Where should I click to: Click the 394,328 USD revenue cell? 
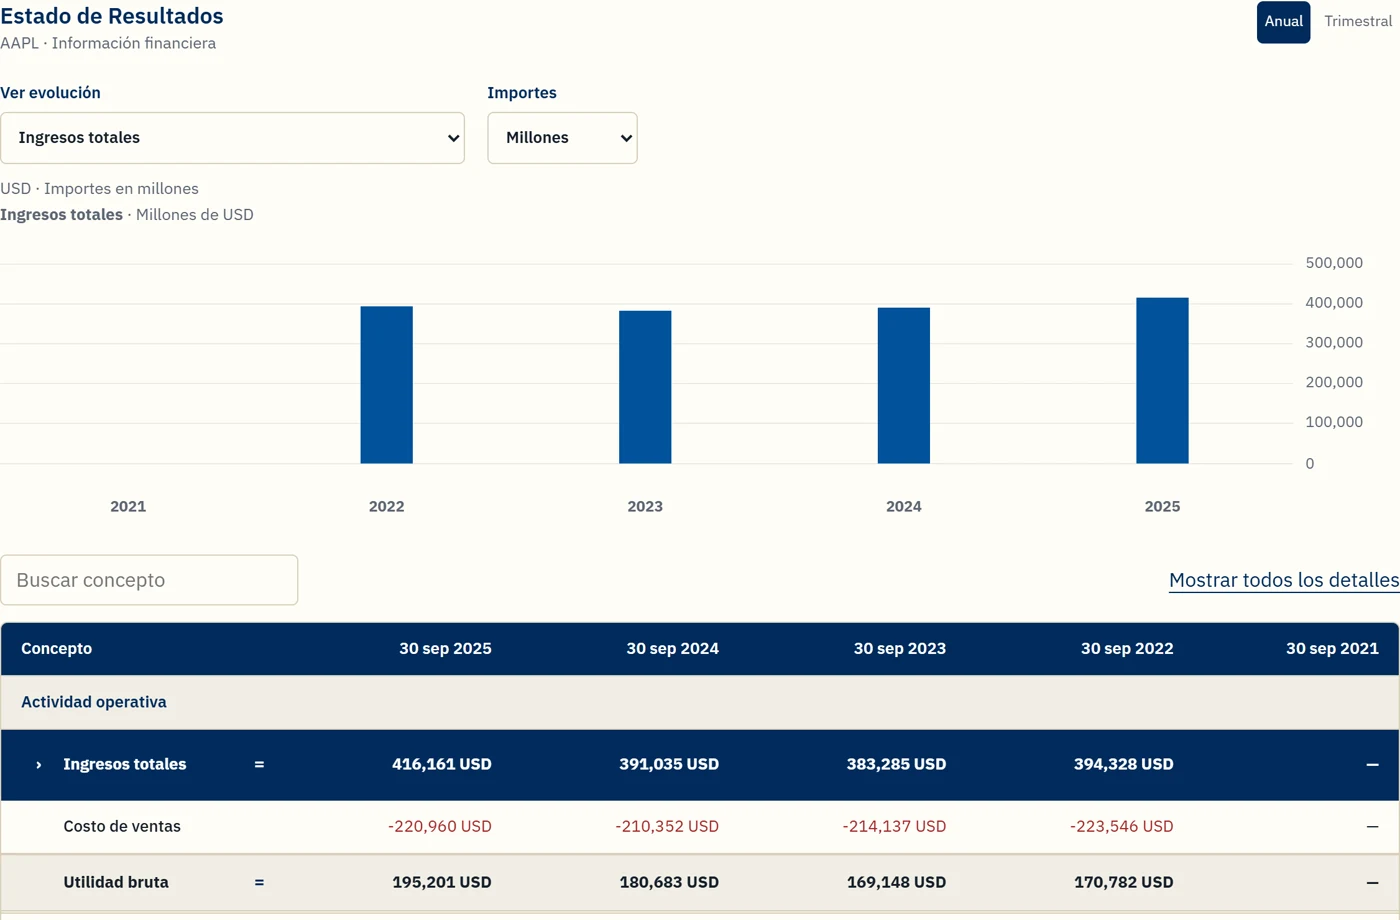click(1124, 765)
